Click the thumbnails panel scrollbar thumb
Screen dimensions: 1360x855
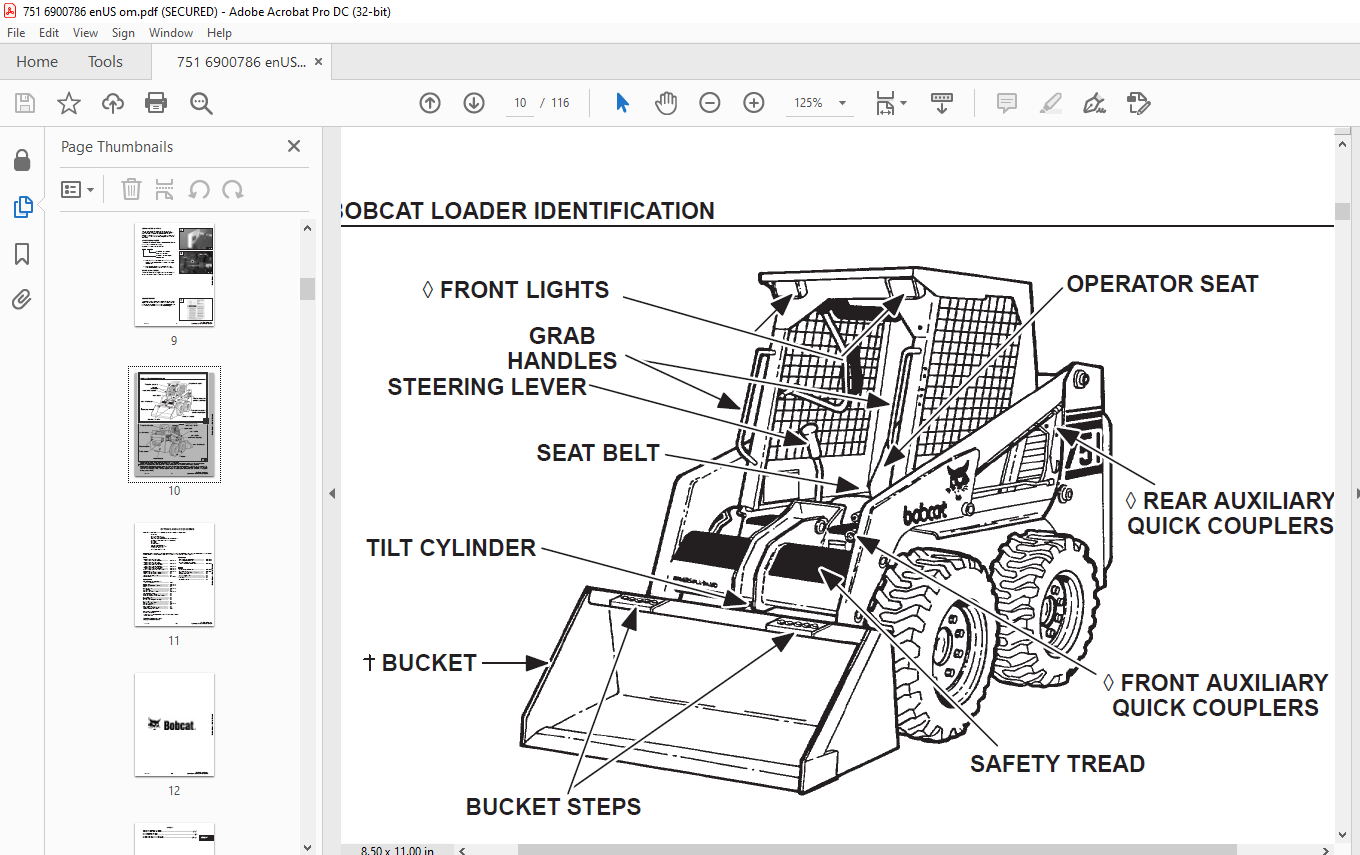click(x=308, y=289)
